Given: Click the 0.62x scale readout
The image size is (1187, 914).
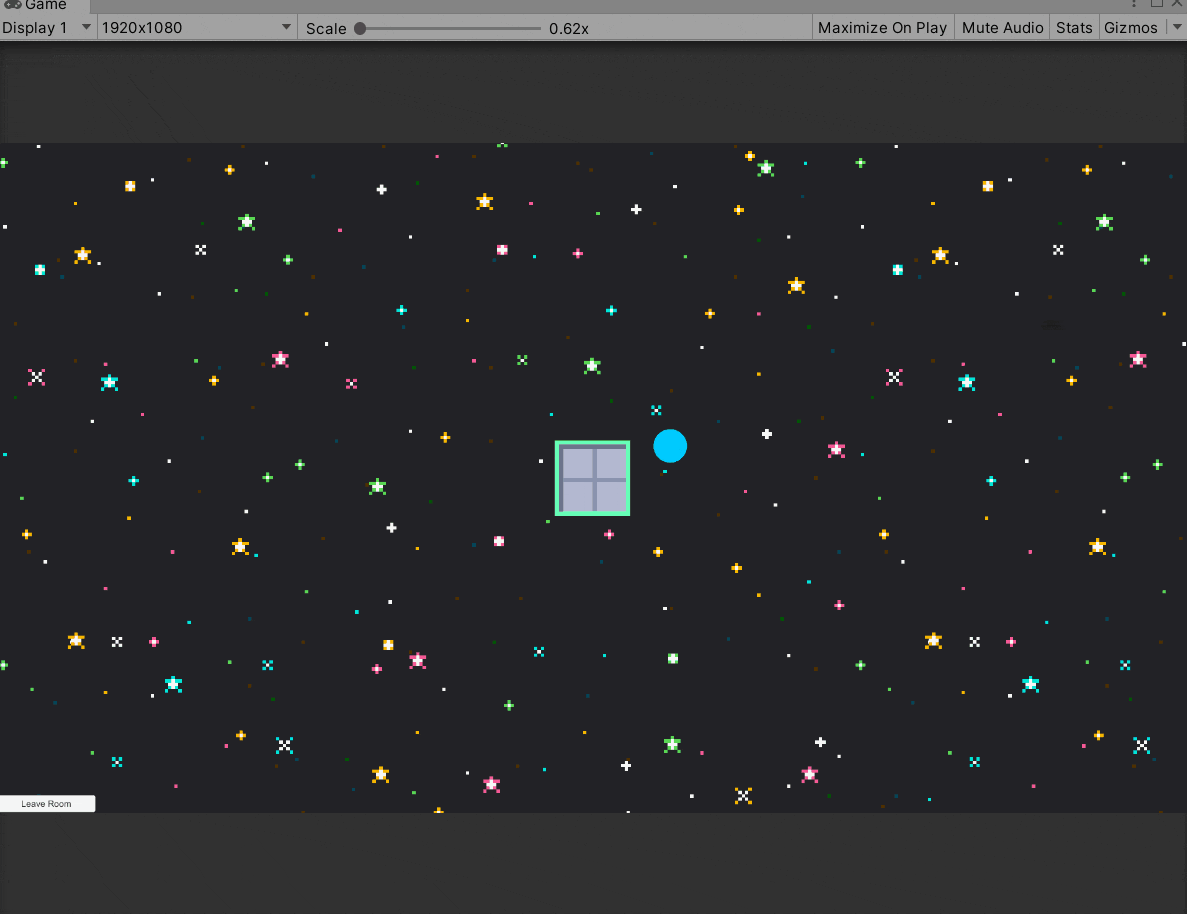Looking at the screenshot, I should point(568,28).
